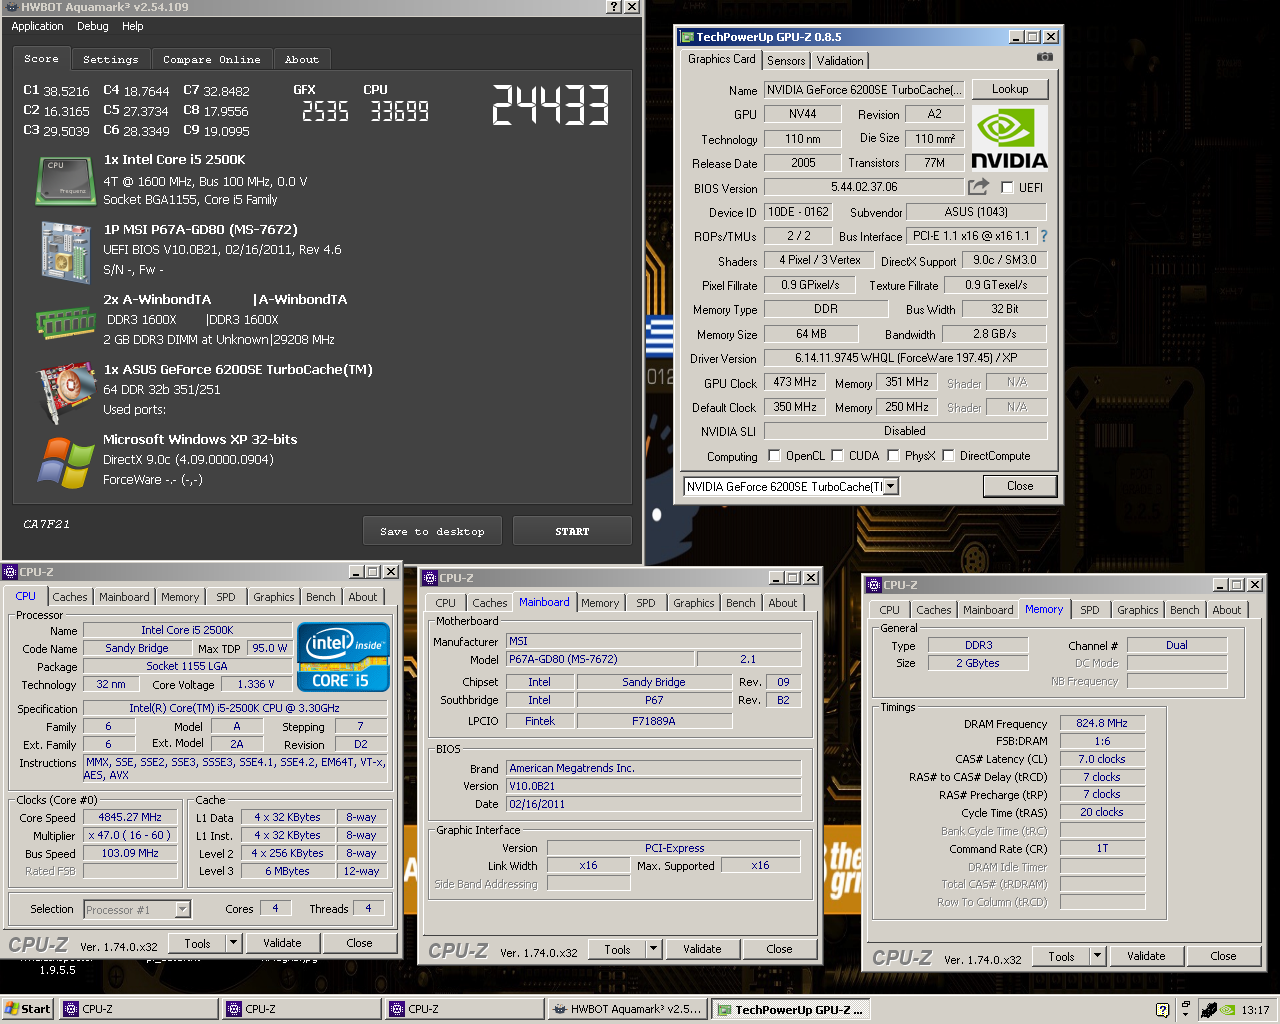Click the DRAM Frequency 824.8 MHz field
The image size is (1280, 1024).
pos(1102,723)
